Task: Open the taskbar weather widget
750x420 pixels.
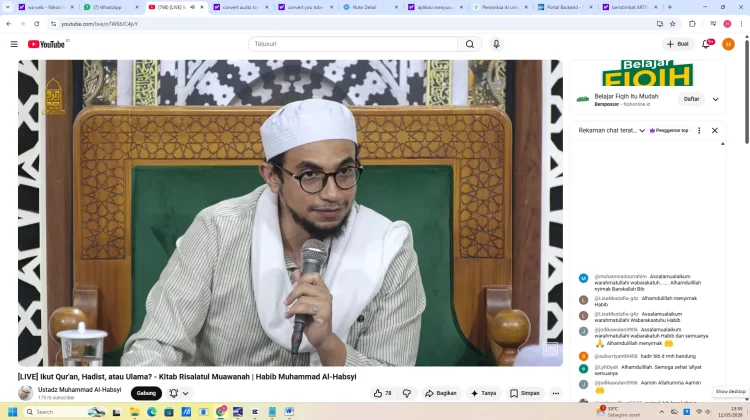Action: tap(619, 411)
